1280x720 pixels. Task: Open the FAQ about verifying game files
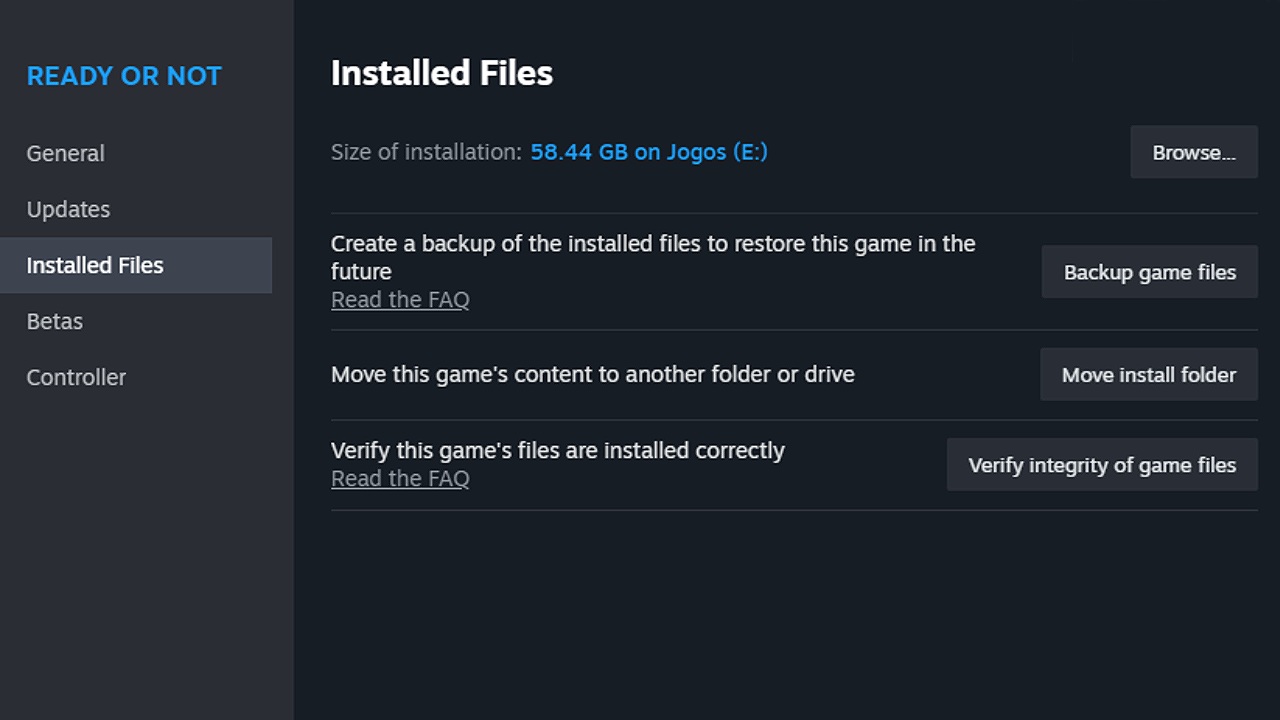point(400,478)
